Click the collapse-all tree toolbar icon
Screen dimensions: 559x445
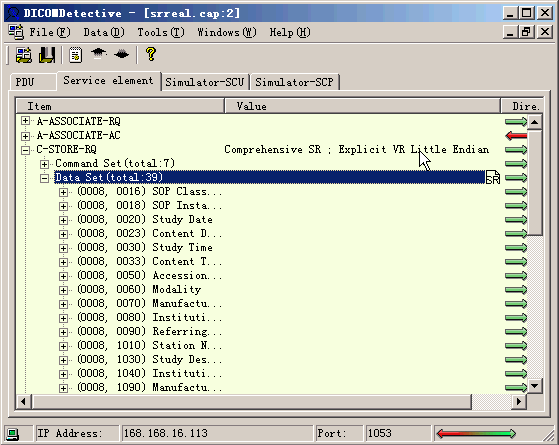click(99, 53)
